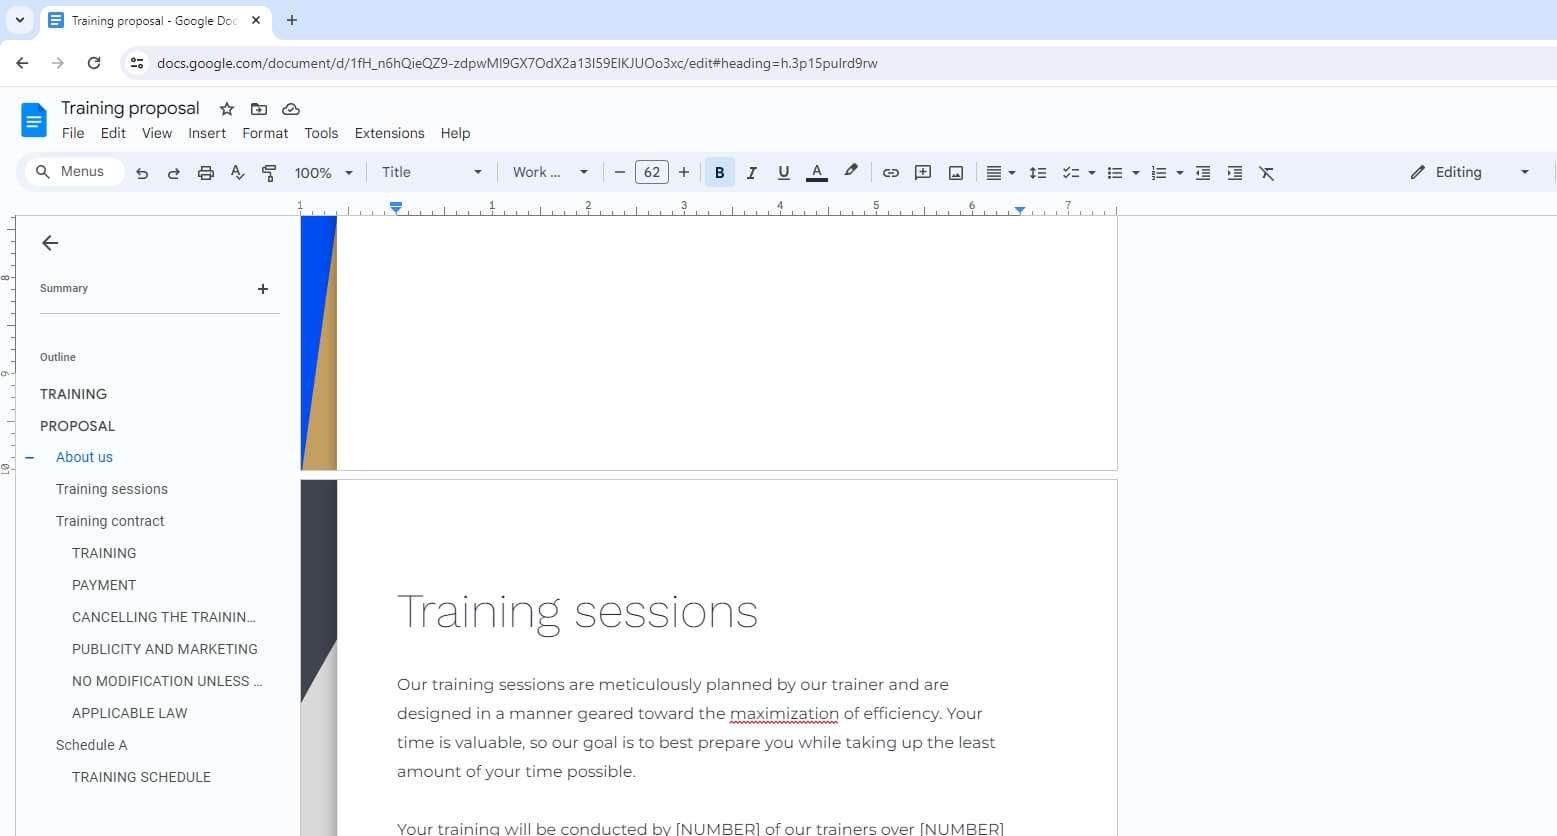Viewport: 1557px width, 836px height.
Task: Open the Title paragraph style dropdown
Action: pyautogui.click(x=431, y=172)
